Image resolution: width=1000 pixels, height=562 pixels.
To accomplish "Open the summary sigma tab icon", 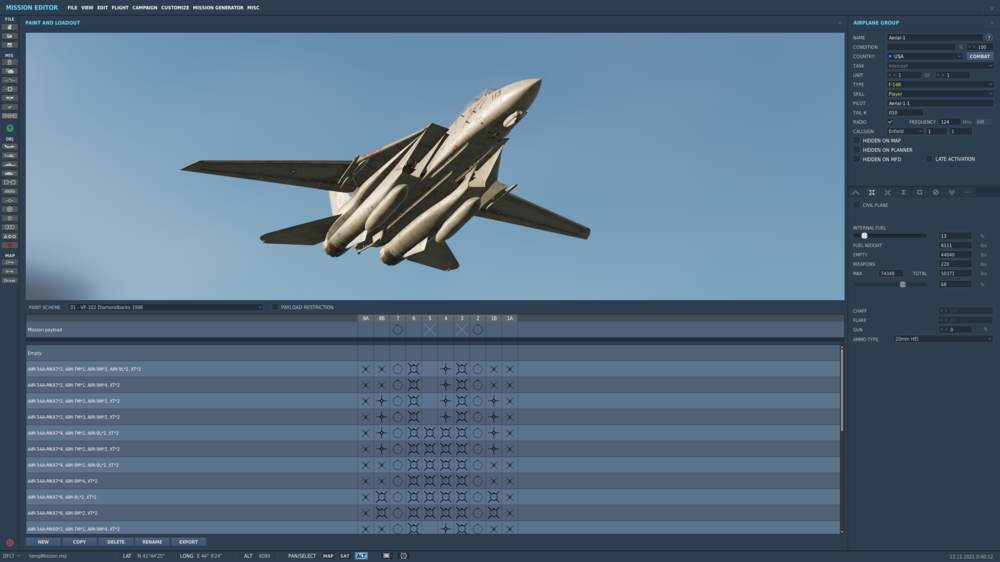I will [x=904, y=193].
